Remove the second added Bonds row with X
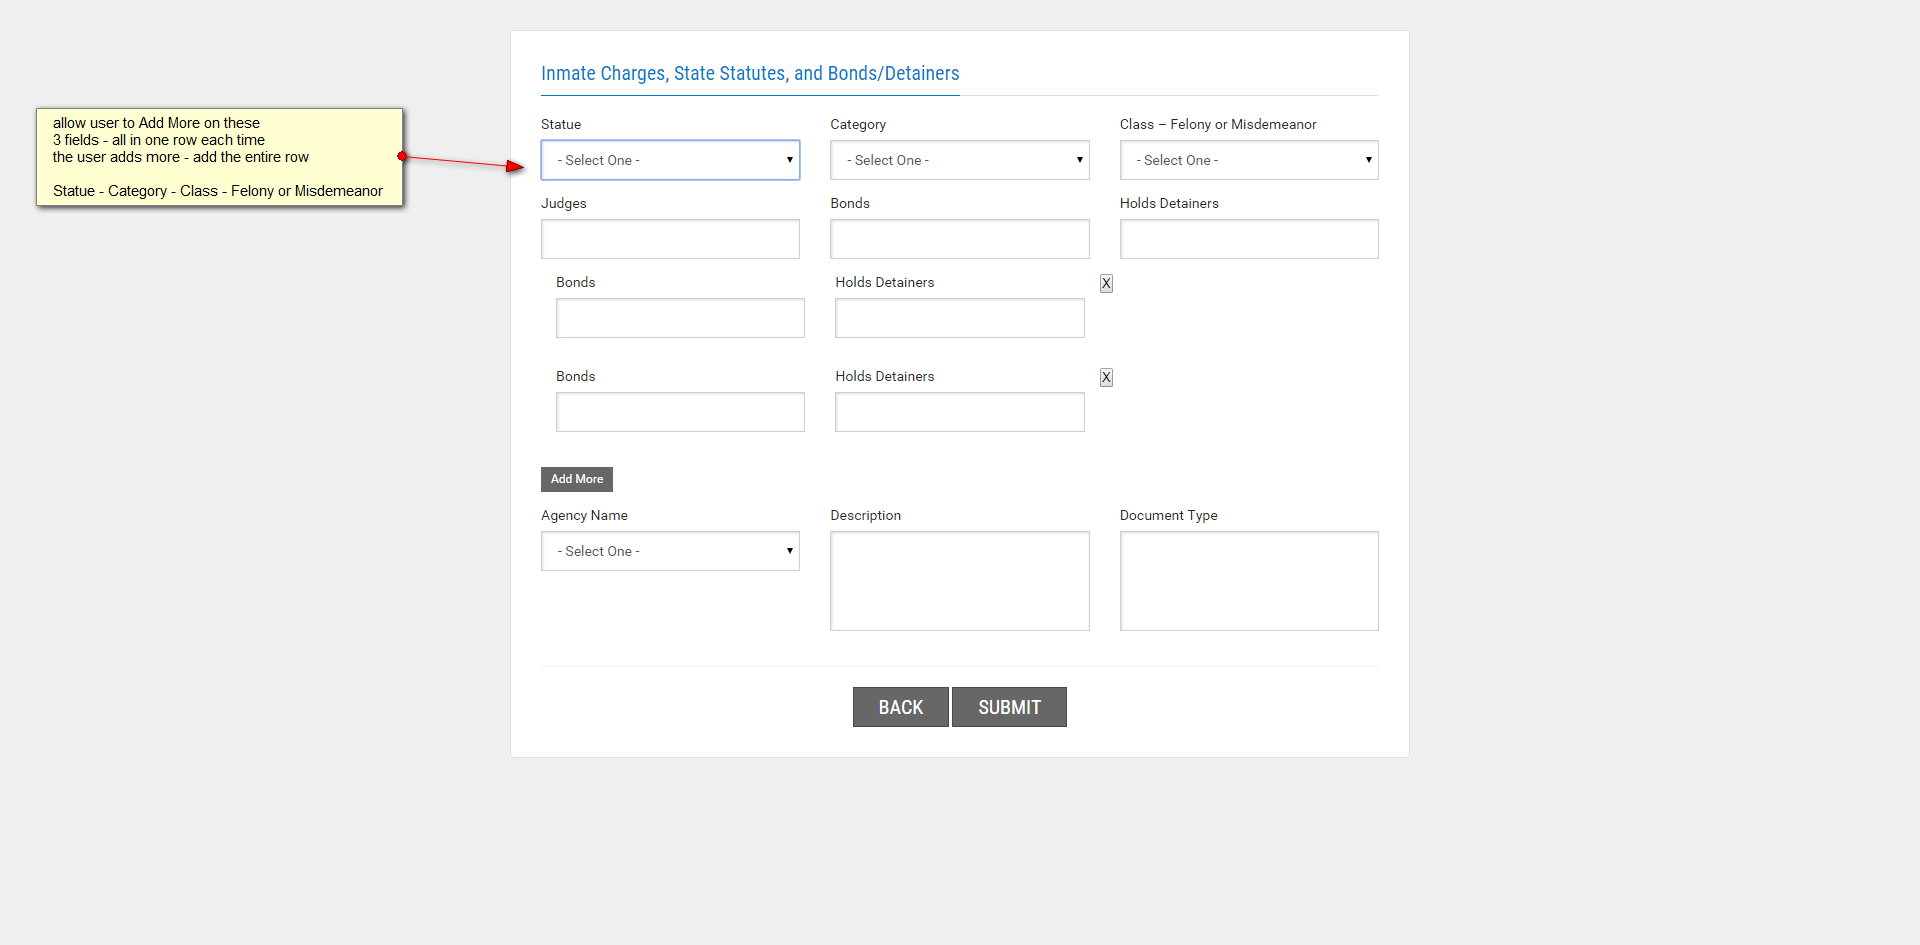 [1106, 377]
